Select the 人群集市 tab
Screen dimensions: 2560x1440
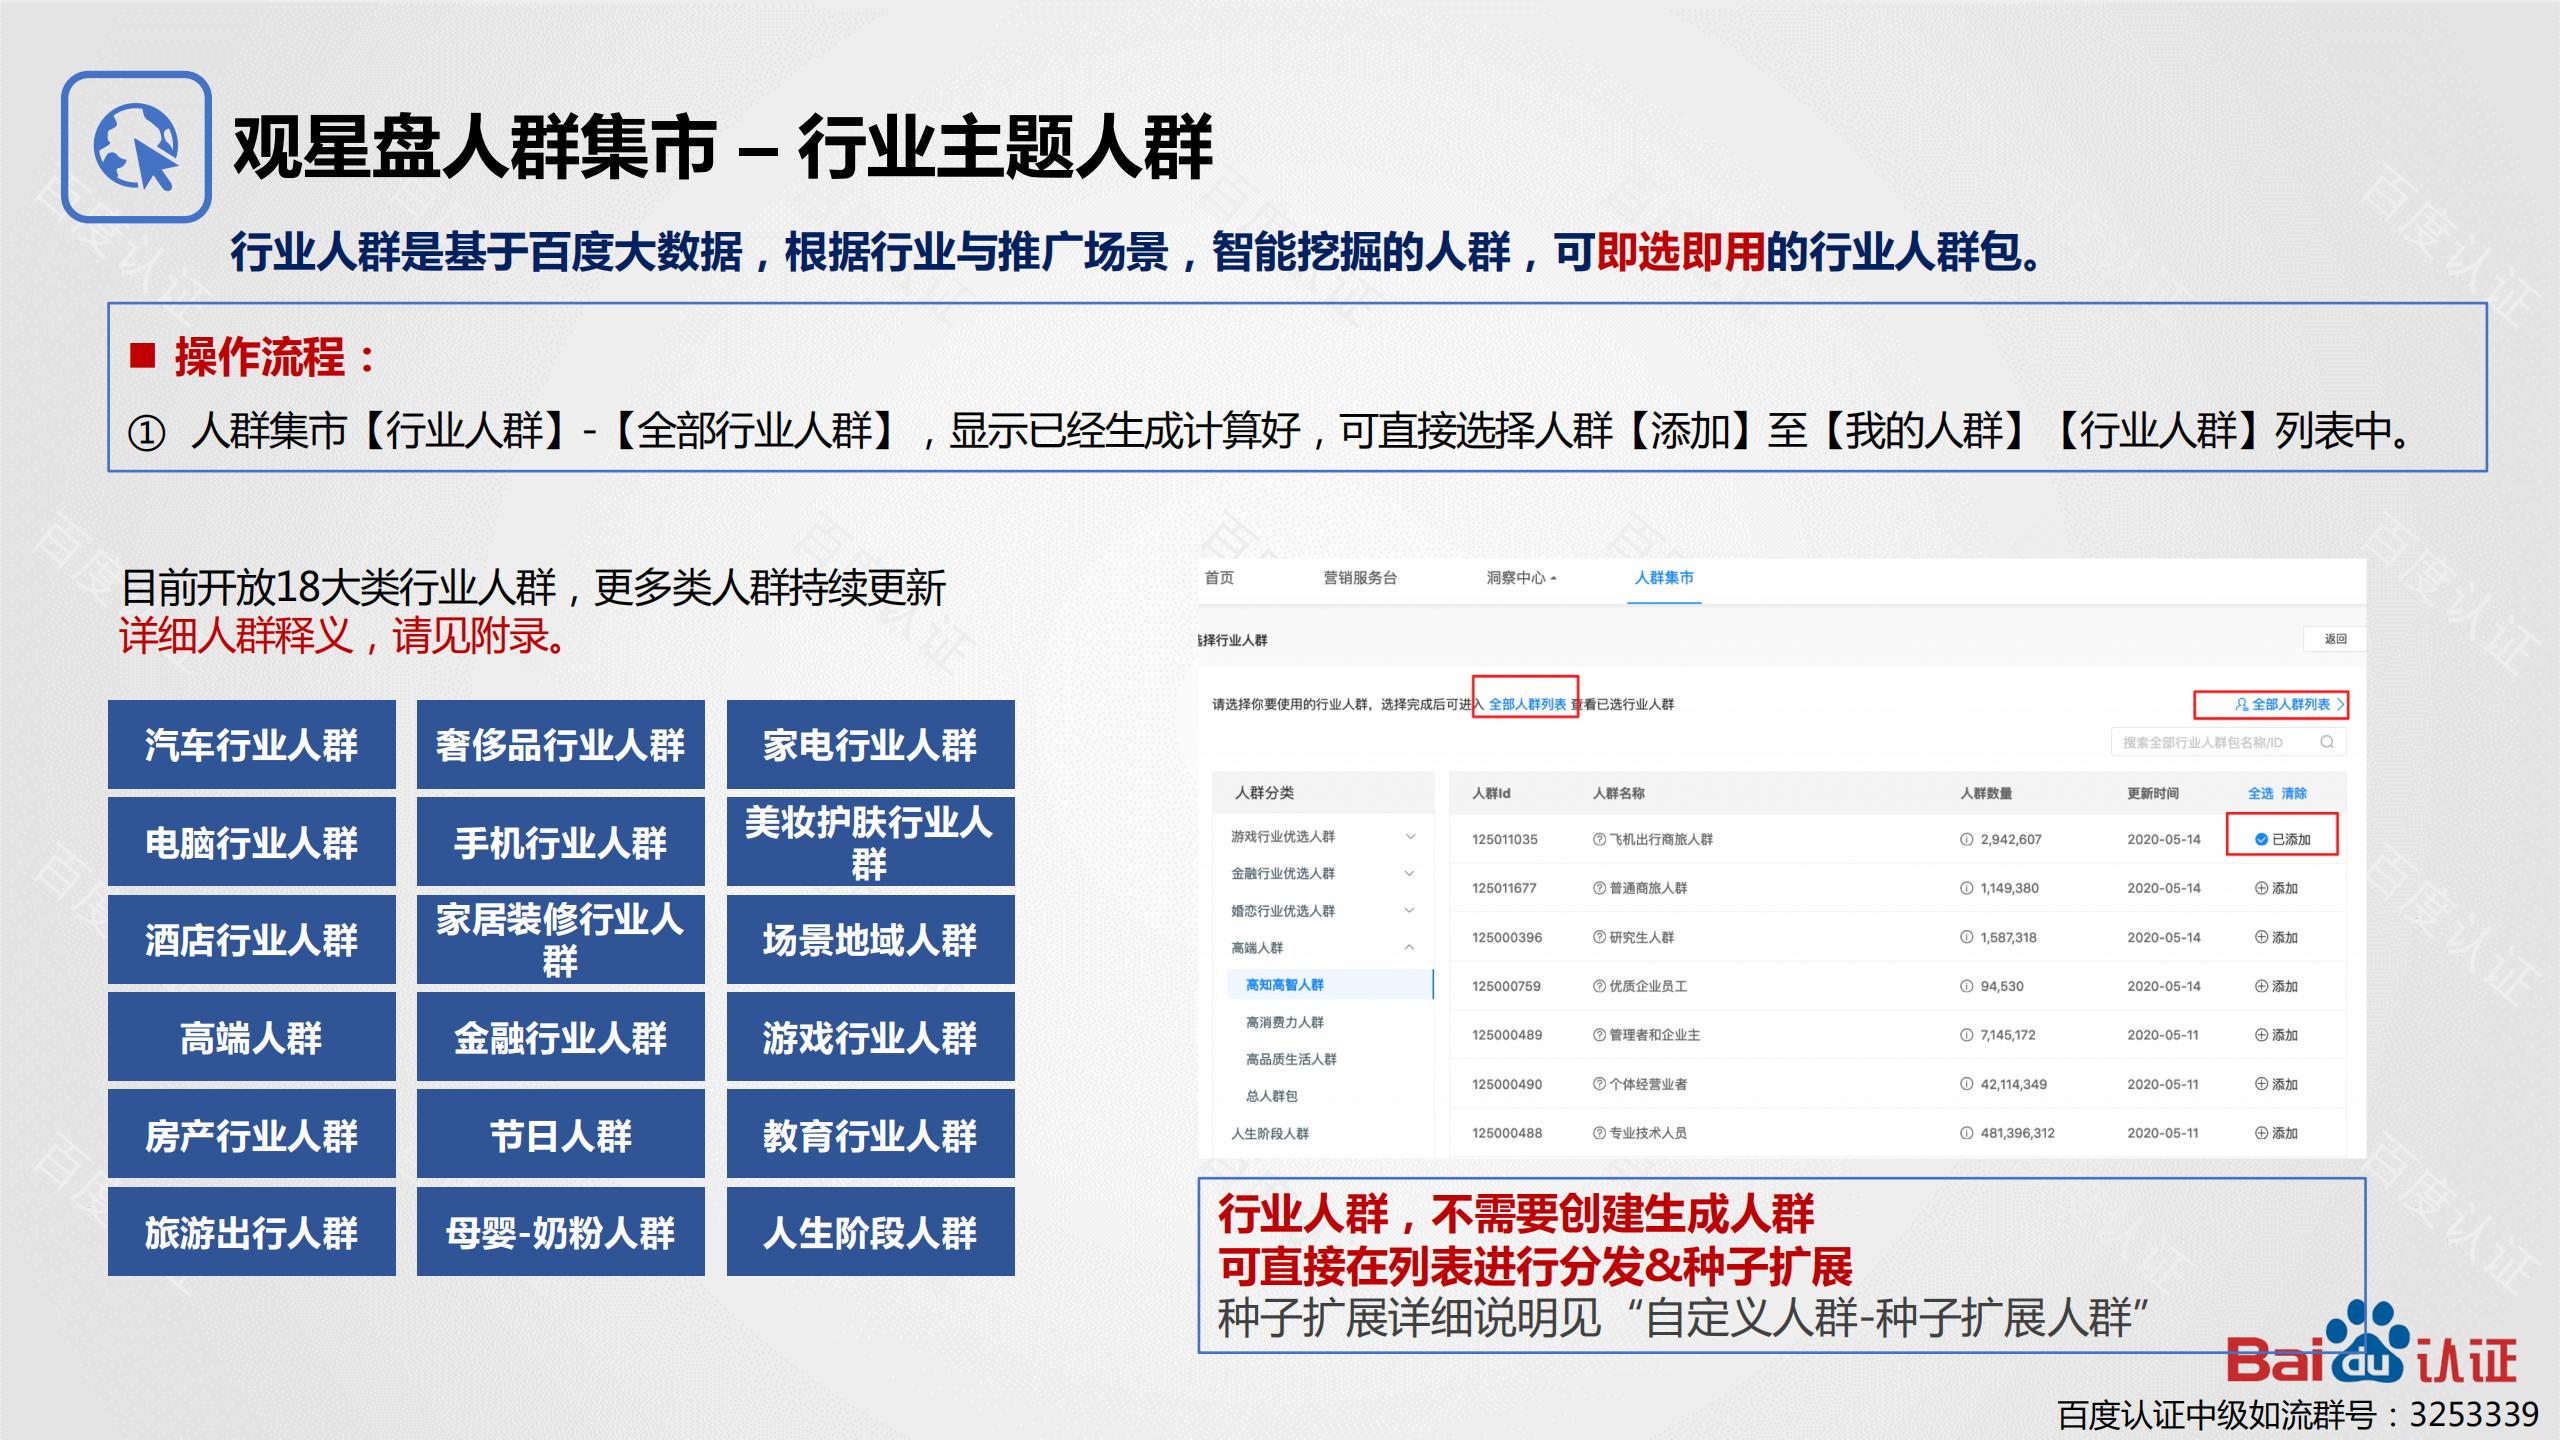(1664, 578)
